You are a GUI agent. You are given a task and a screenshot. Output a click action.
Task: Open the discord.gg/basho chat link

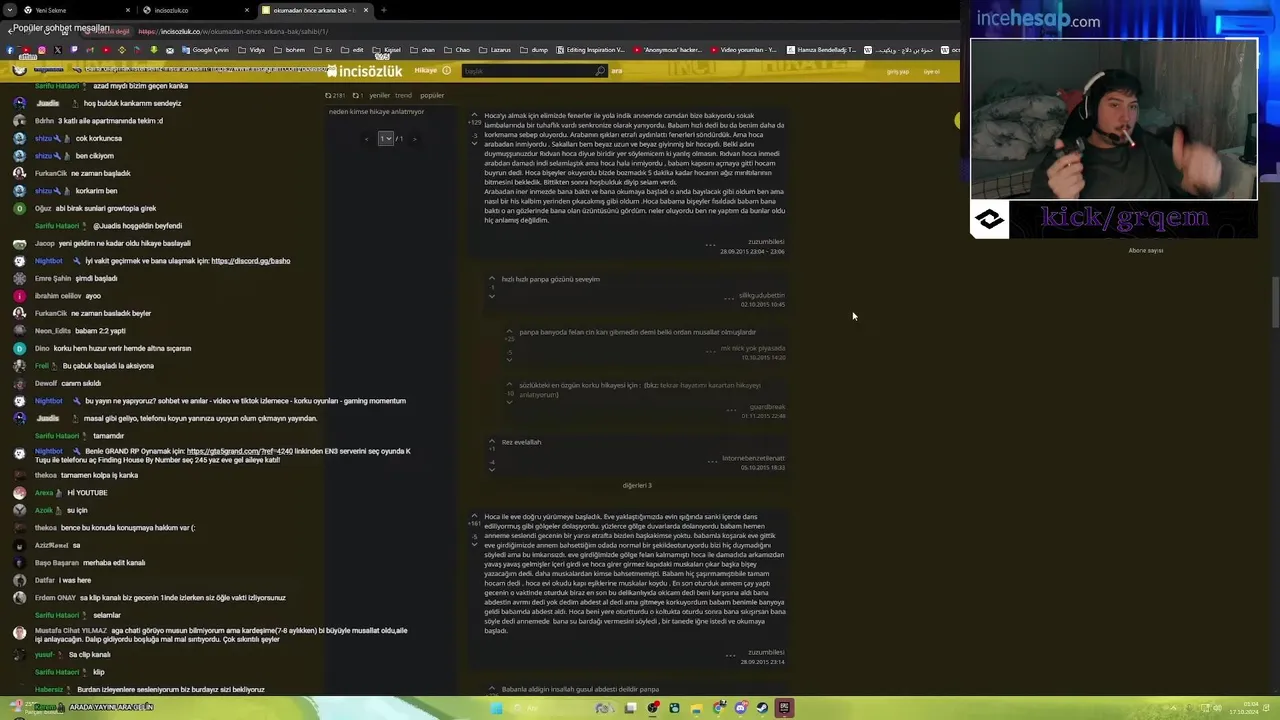(251, 261)
